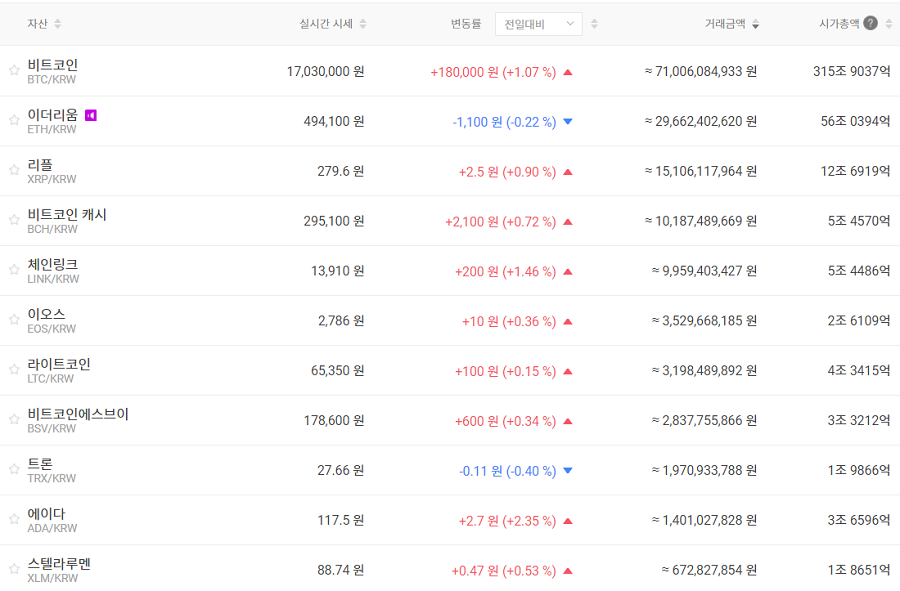Star the 비트코인에스브이 row
Image resolution: width=900 pixels, height=591 pixels.
pyautogui.click(x=14, y=419)
